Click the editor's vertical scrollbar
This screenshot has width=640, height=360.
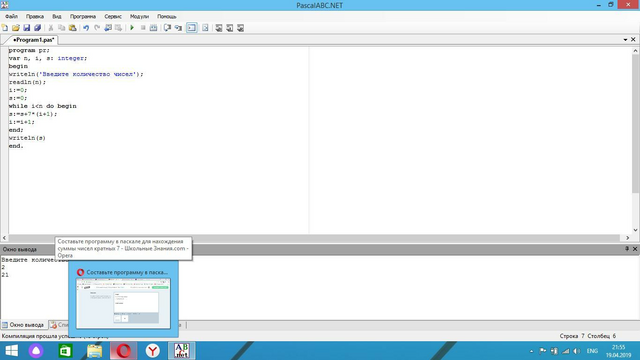(636, 140)
